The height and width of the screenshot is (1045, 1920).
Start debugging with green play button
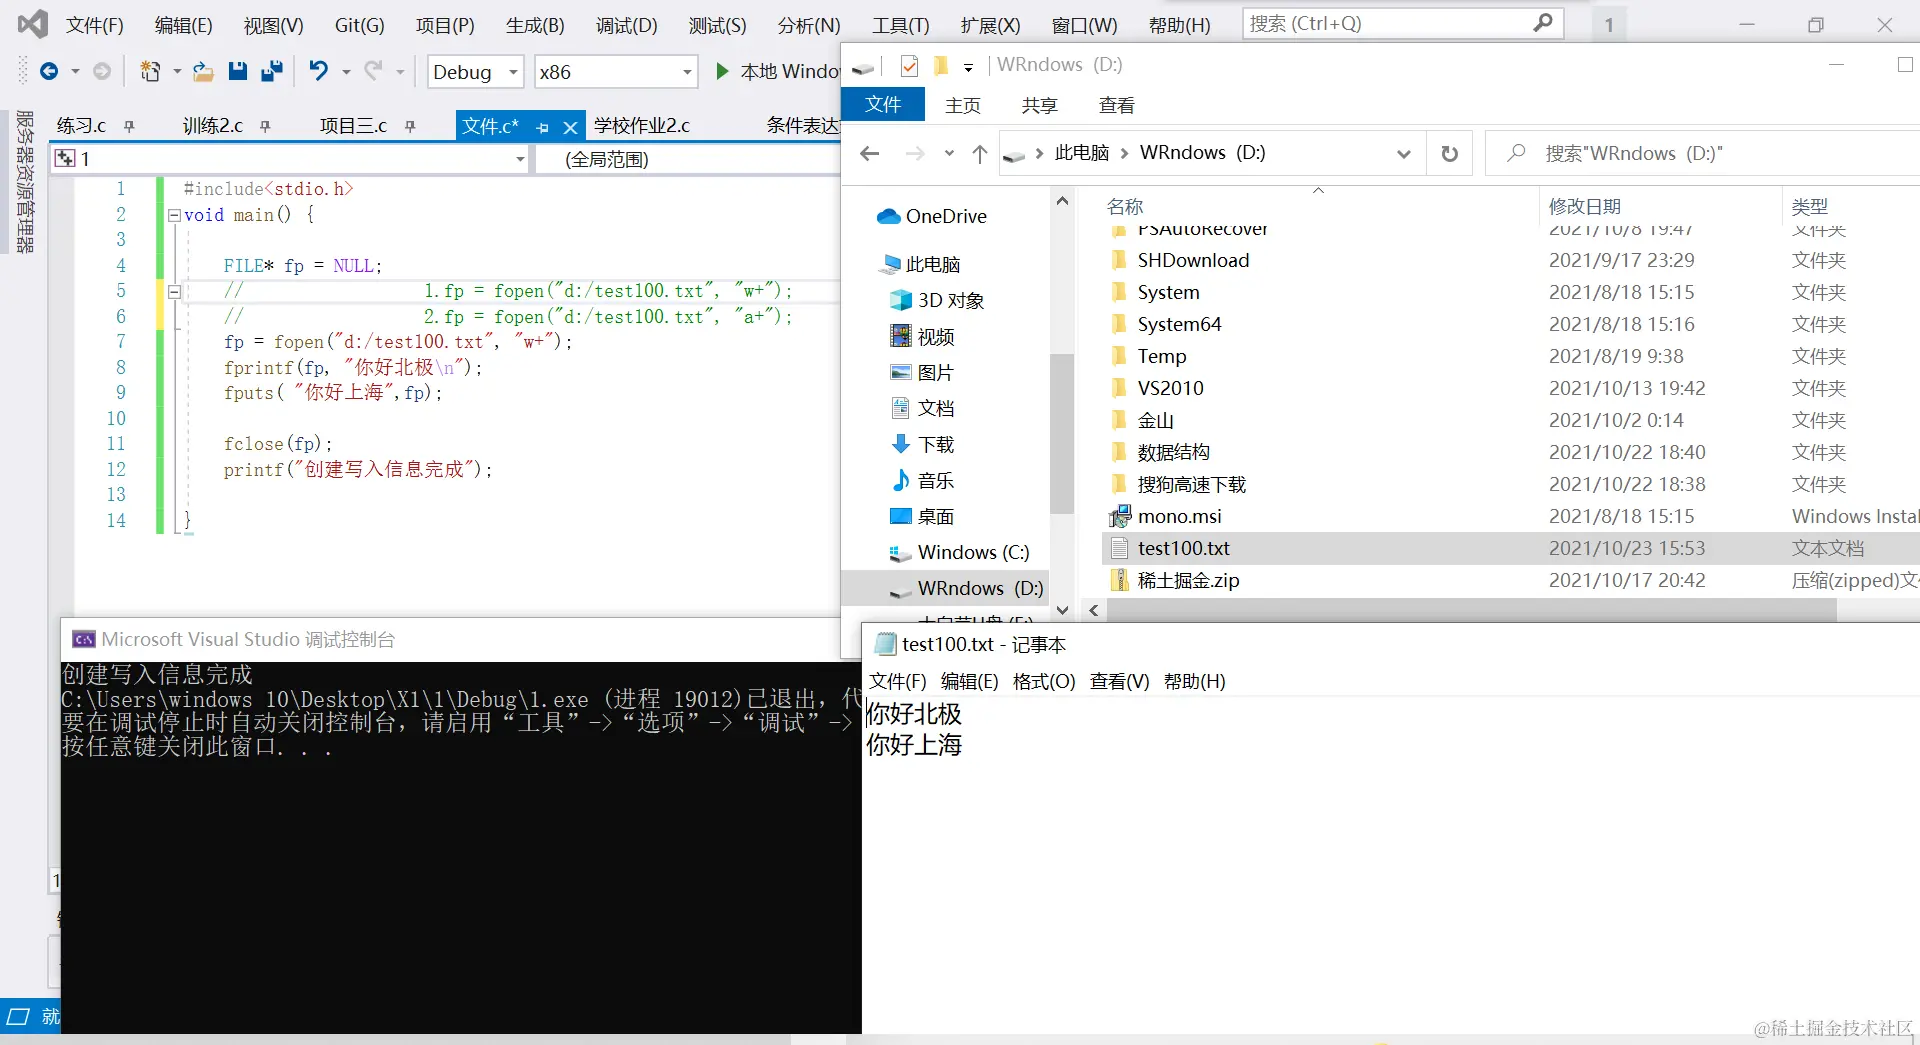722,71
